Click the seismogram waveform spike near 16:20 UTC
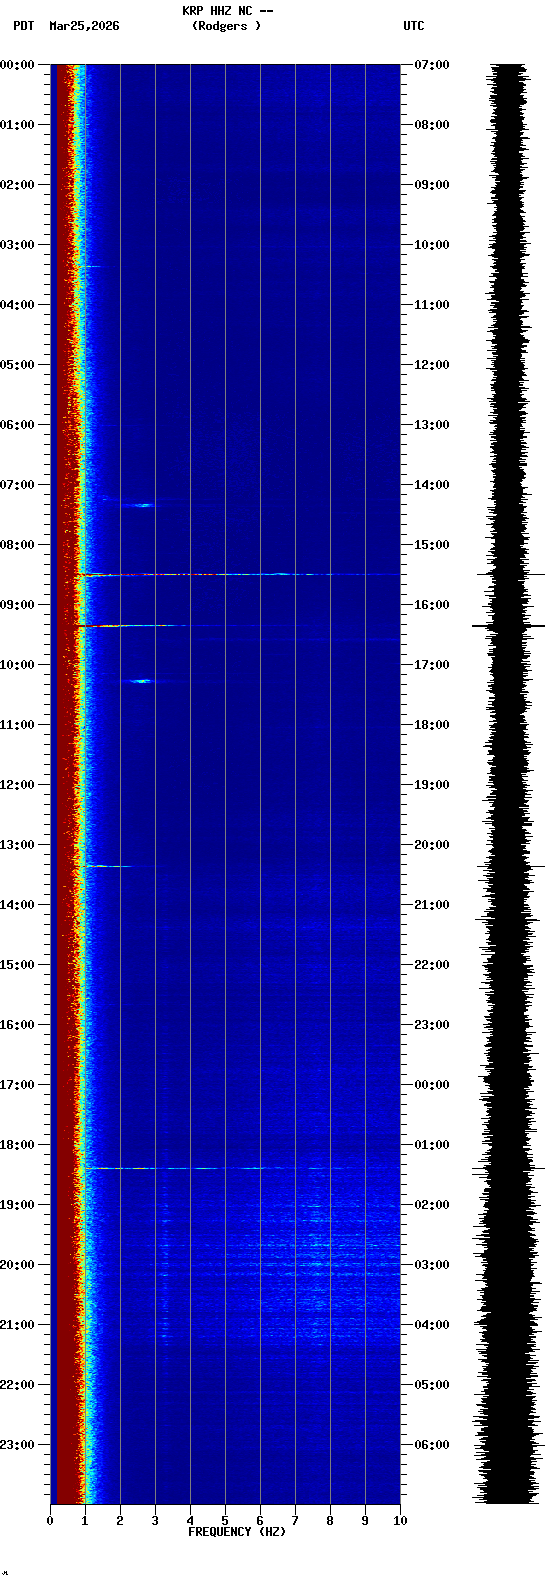Viewport: 552px width, 1584px height. [x=509, y=626]
